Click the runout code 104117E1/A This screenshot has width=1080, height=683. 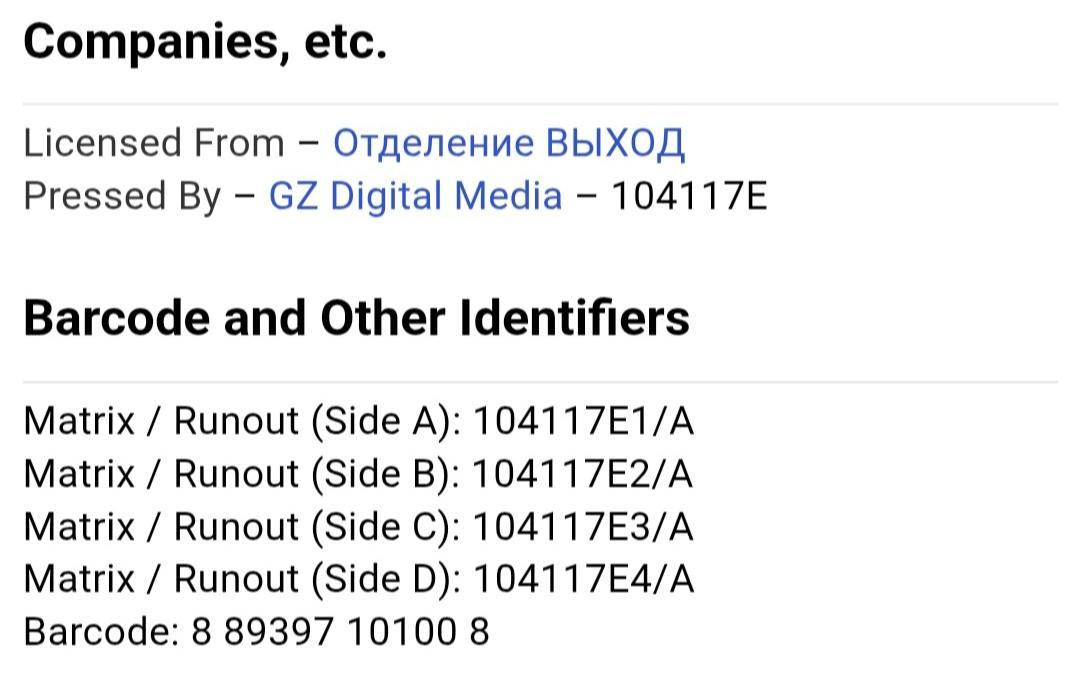point(583,421)
